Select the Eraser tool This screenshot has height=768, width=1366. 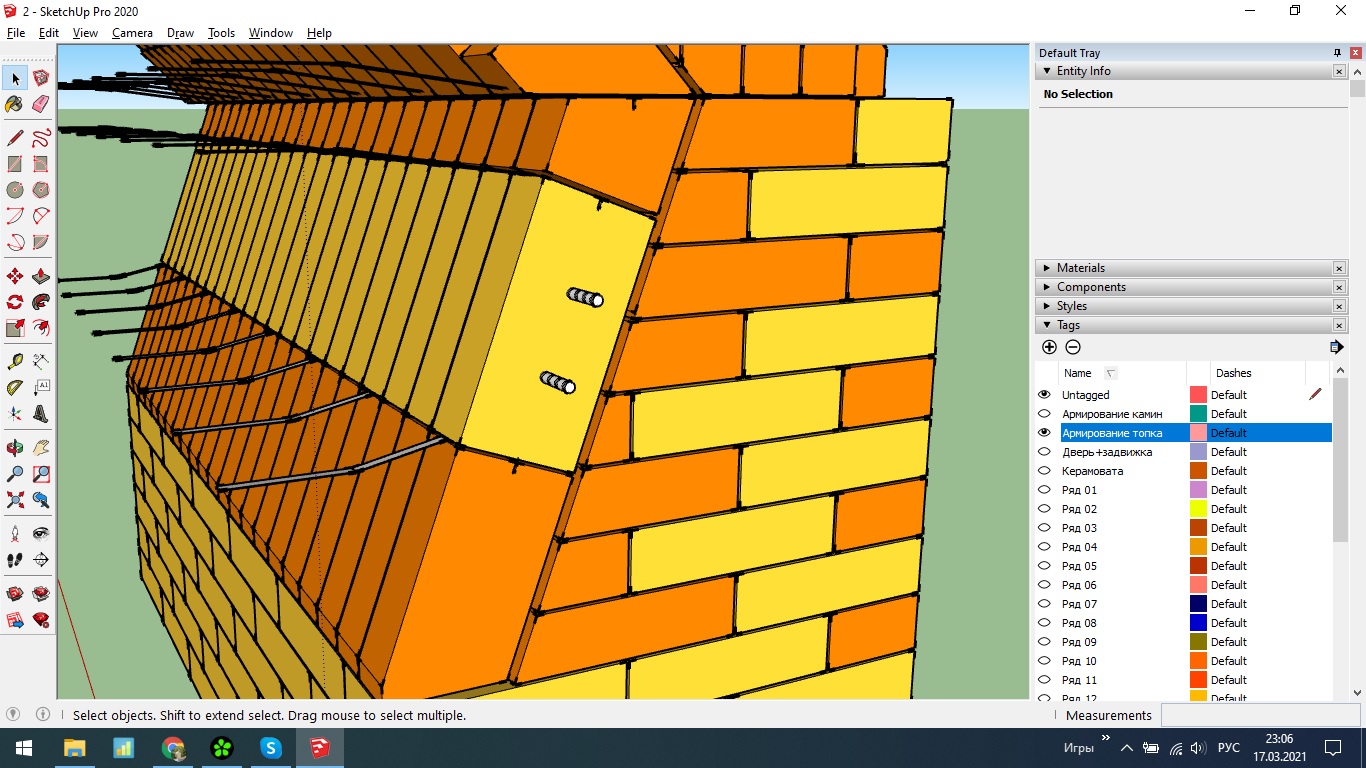(41, 104)
